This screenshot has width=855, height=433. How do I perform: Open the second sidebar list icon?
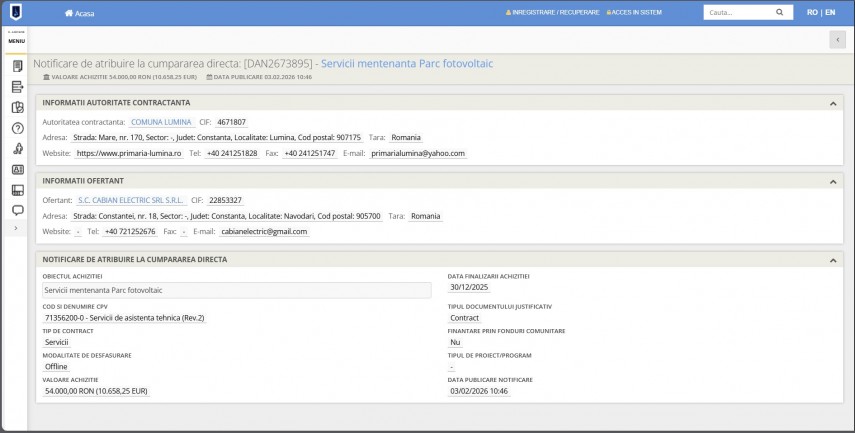(17, 87)
